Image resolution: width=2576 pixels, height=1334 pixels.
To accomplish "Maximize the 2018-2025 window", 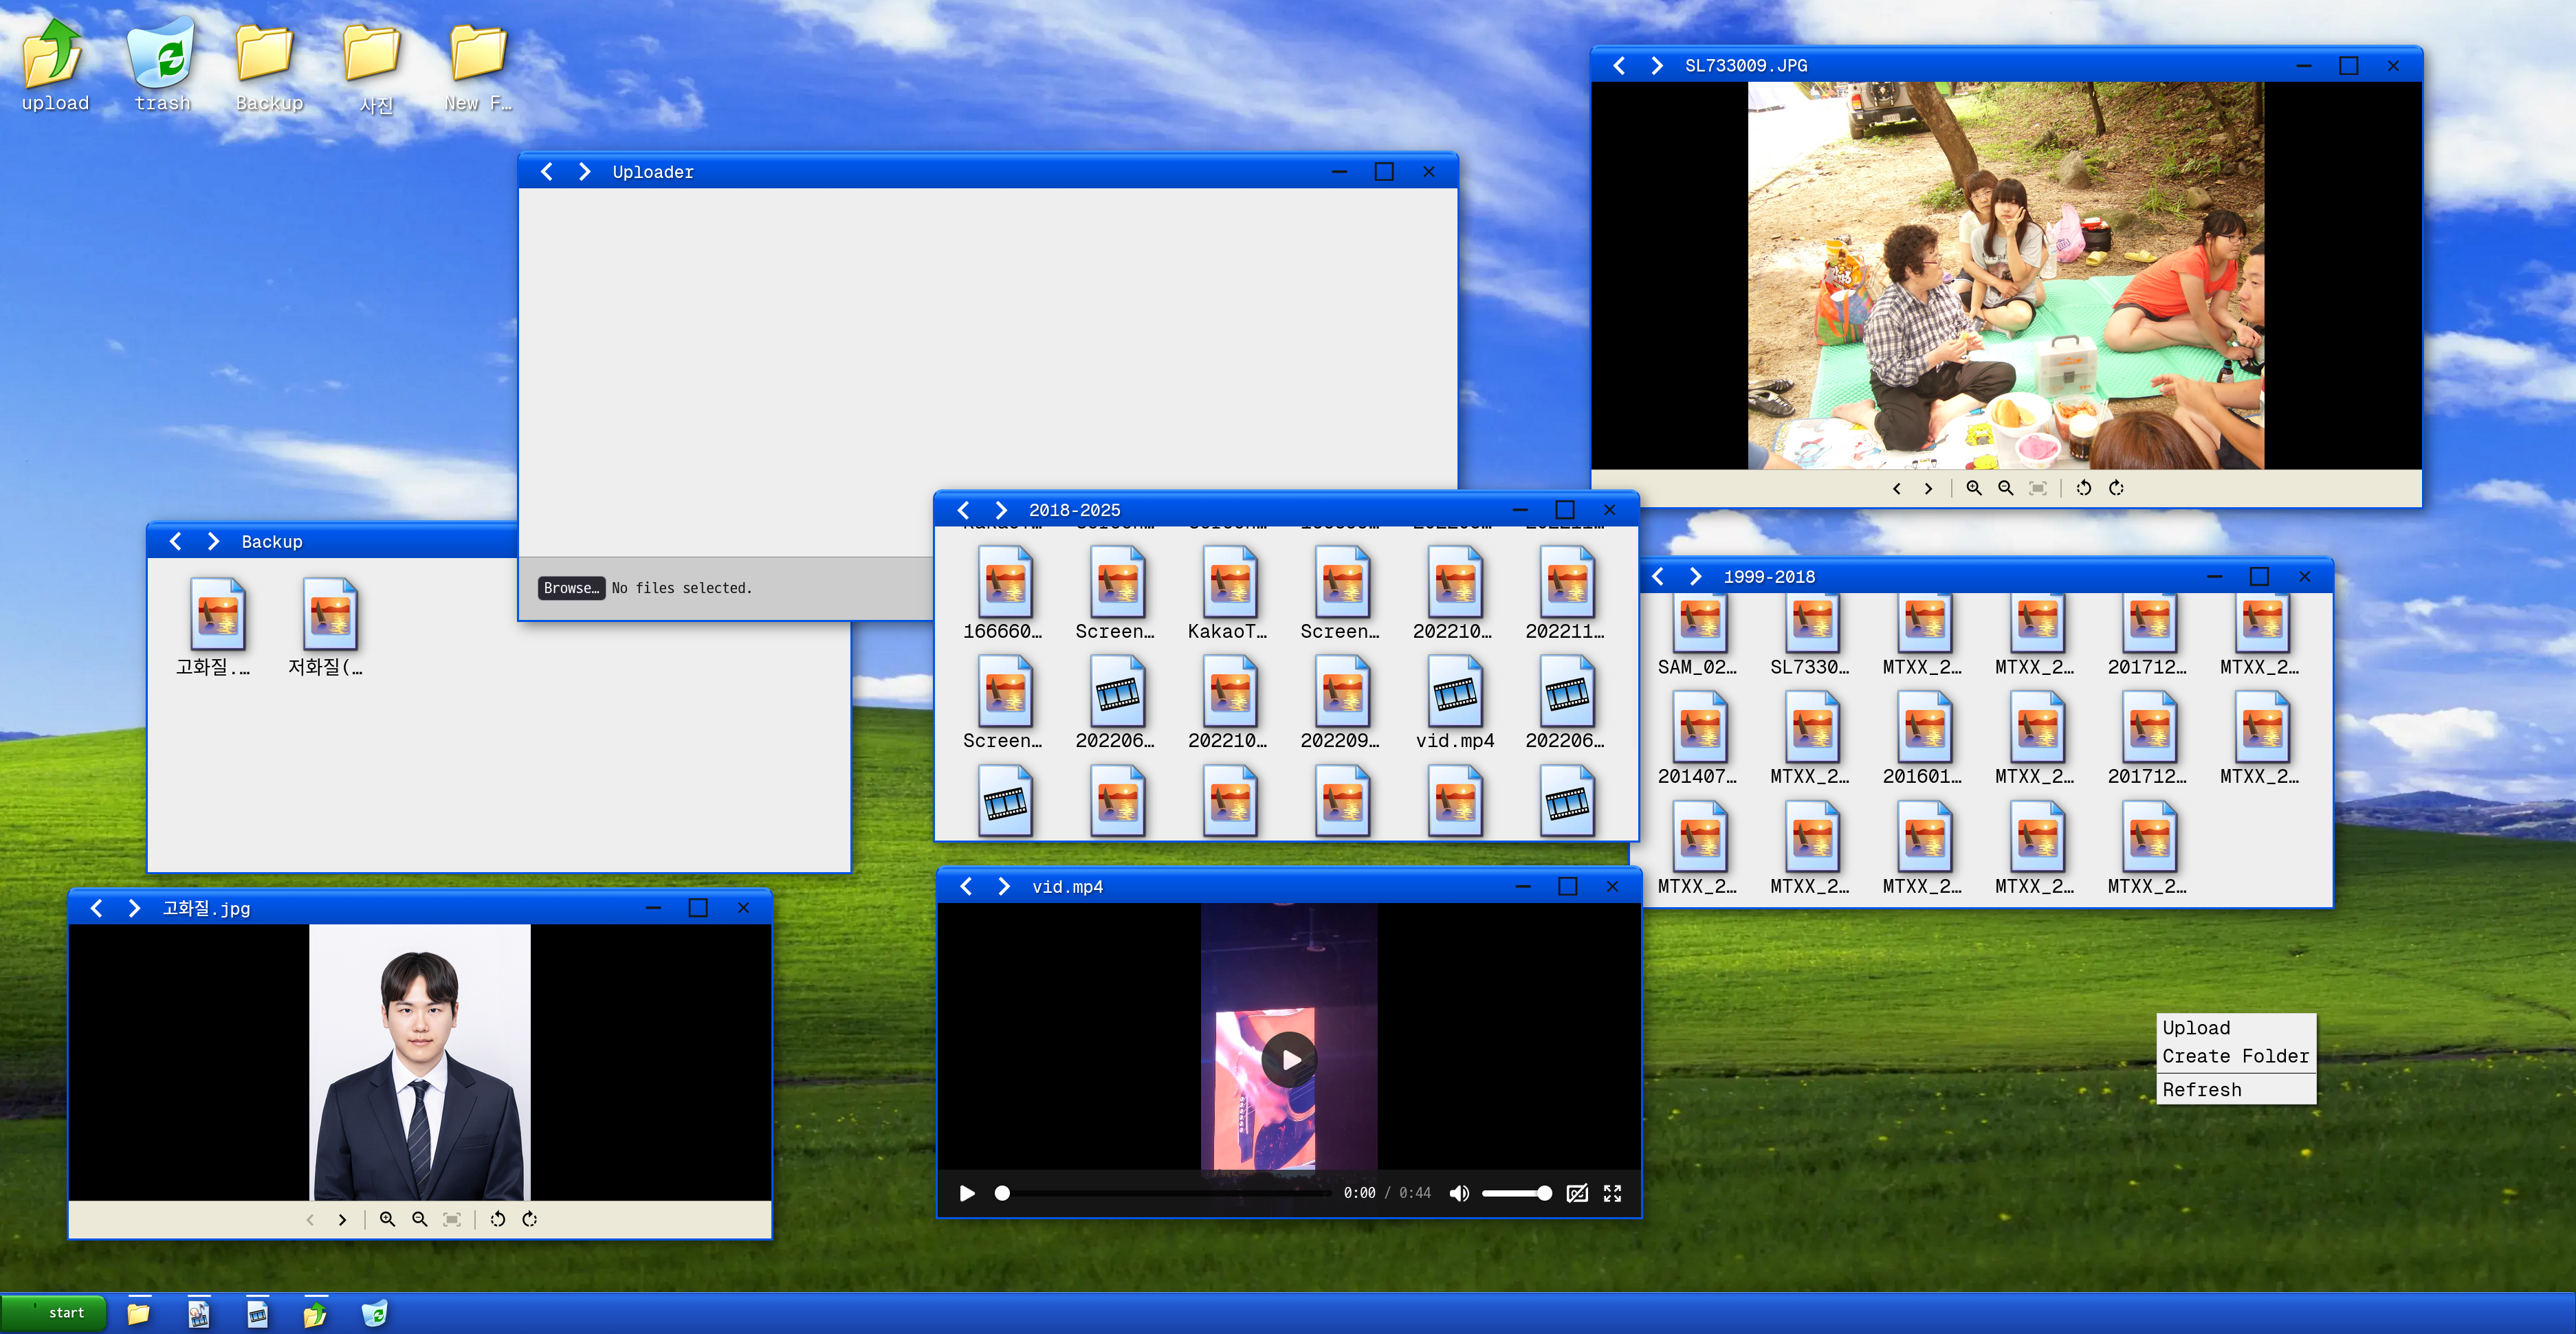I will pos(1565,510).
